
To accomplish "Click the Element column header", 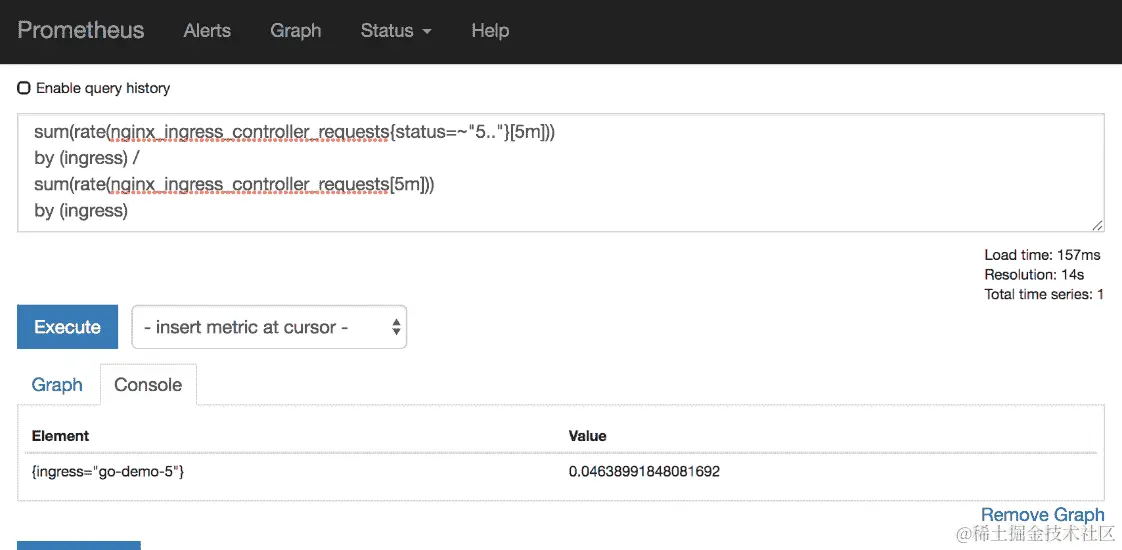I will [x=60, y=436].
